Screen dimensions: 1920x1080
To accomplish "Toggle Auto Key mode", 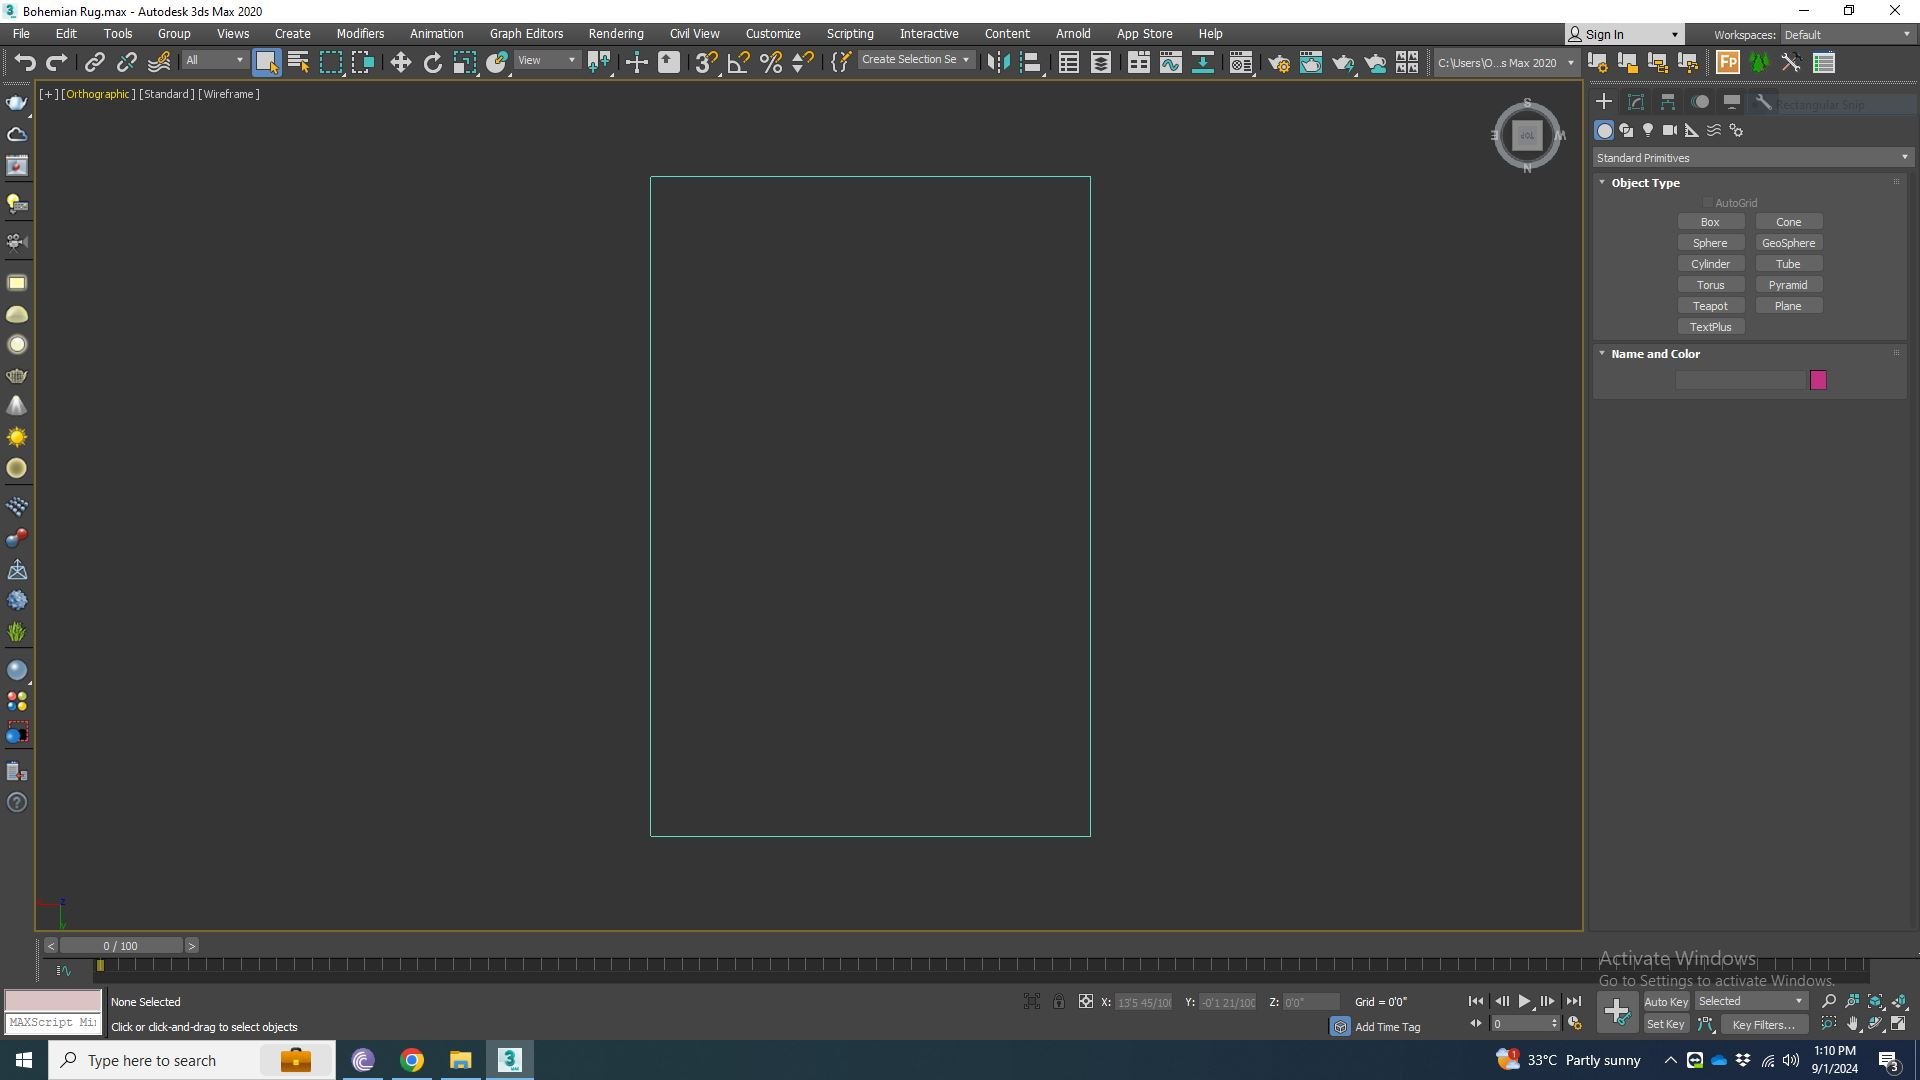I will (1666, 1002).
